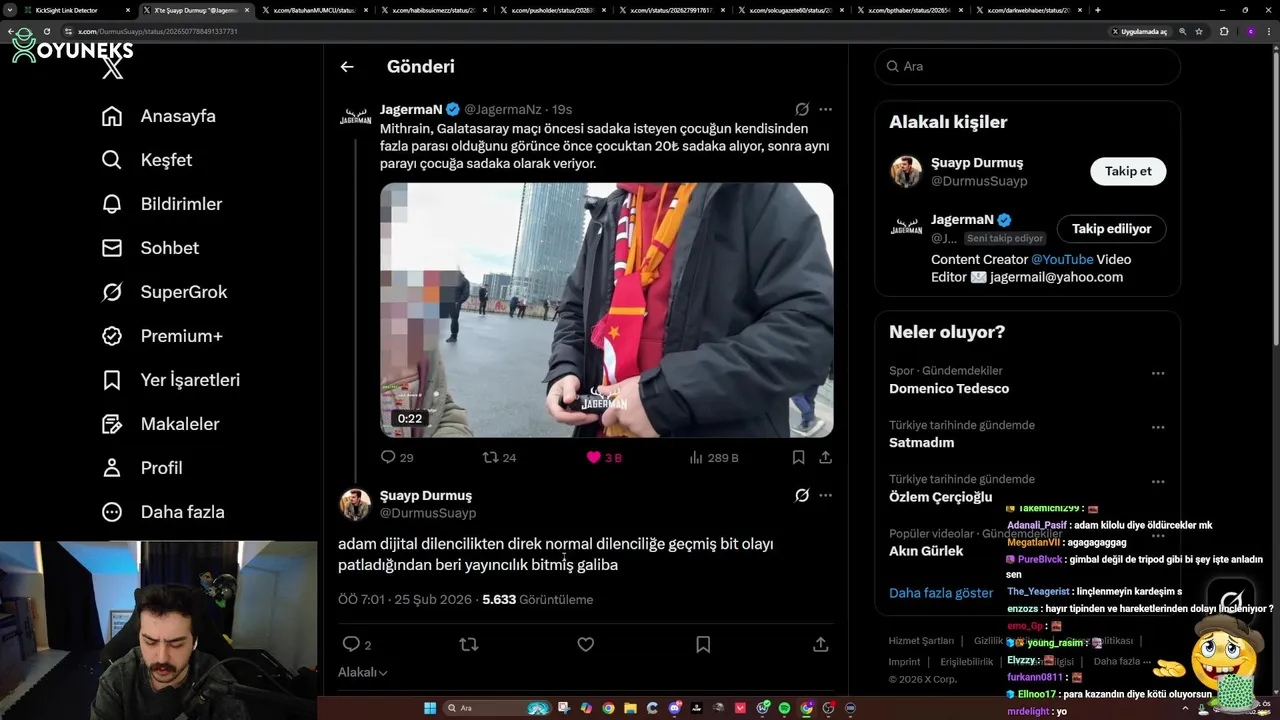
Task: Open Şuayp Durmuş's profile avatar on post
Action: coord(355,505)
